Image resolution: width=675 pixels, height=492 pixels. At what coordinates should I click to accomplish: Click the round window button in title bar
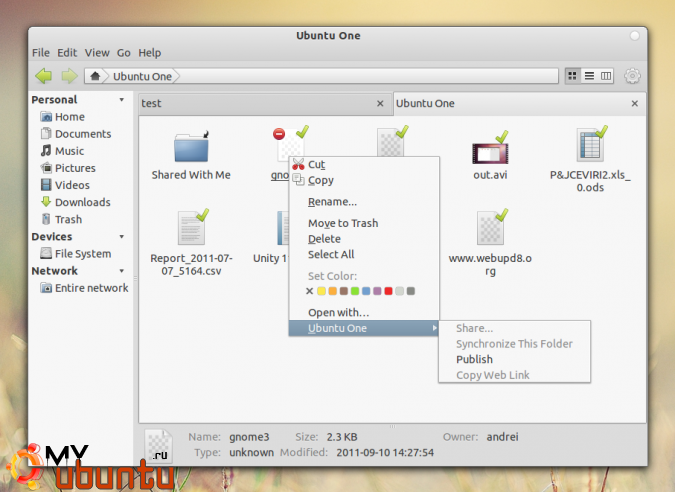coord(635,36)
